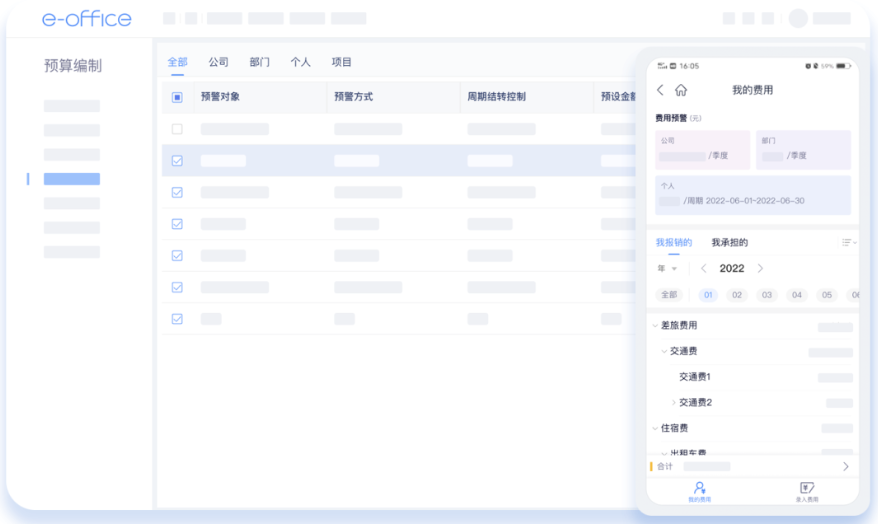Select the 交通费1 expense row
Viewport: 878px width, 525px height.
(753, 377)
